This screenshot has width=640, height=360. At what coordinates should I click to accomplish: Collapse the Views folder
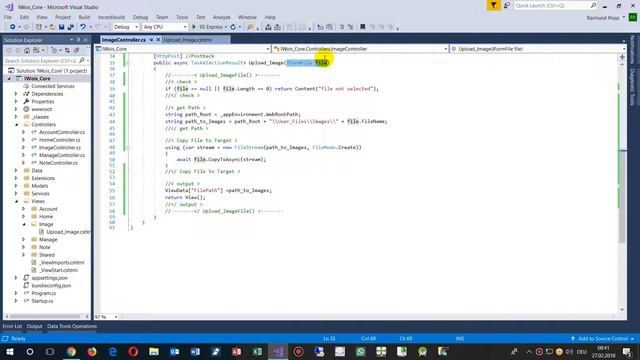(16, 201)
